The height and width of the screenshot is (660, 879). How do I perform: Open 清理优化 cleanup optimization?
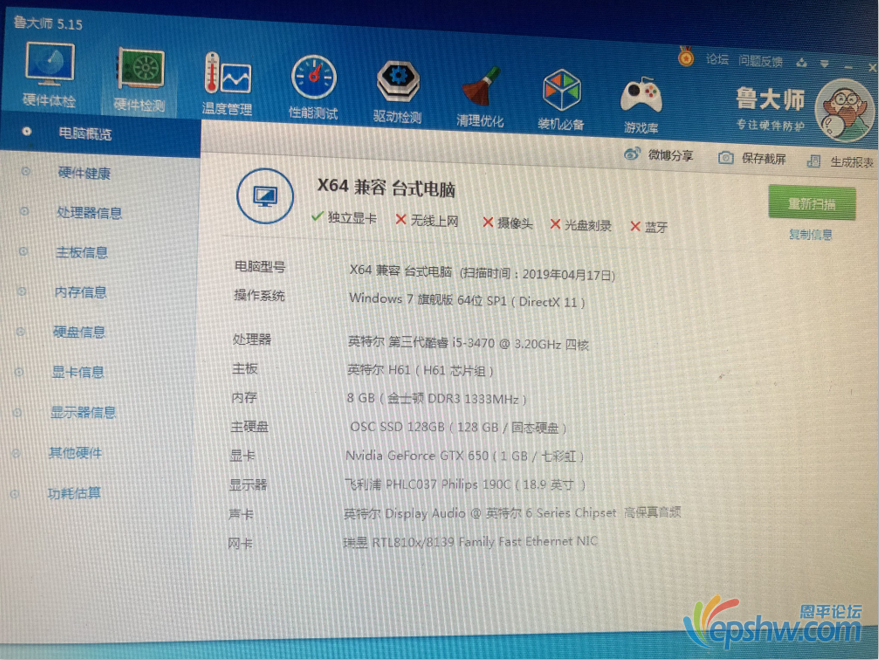click(x=480, y=96)
